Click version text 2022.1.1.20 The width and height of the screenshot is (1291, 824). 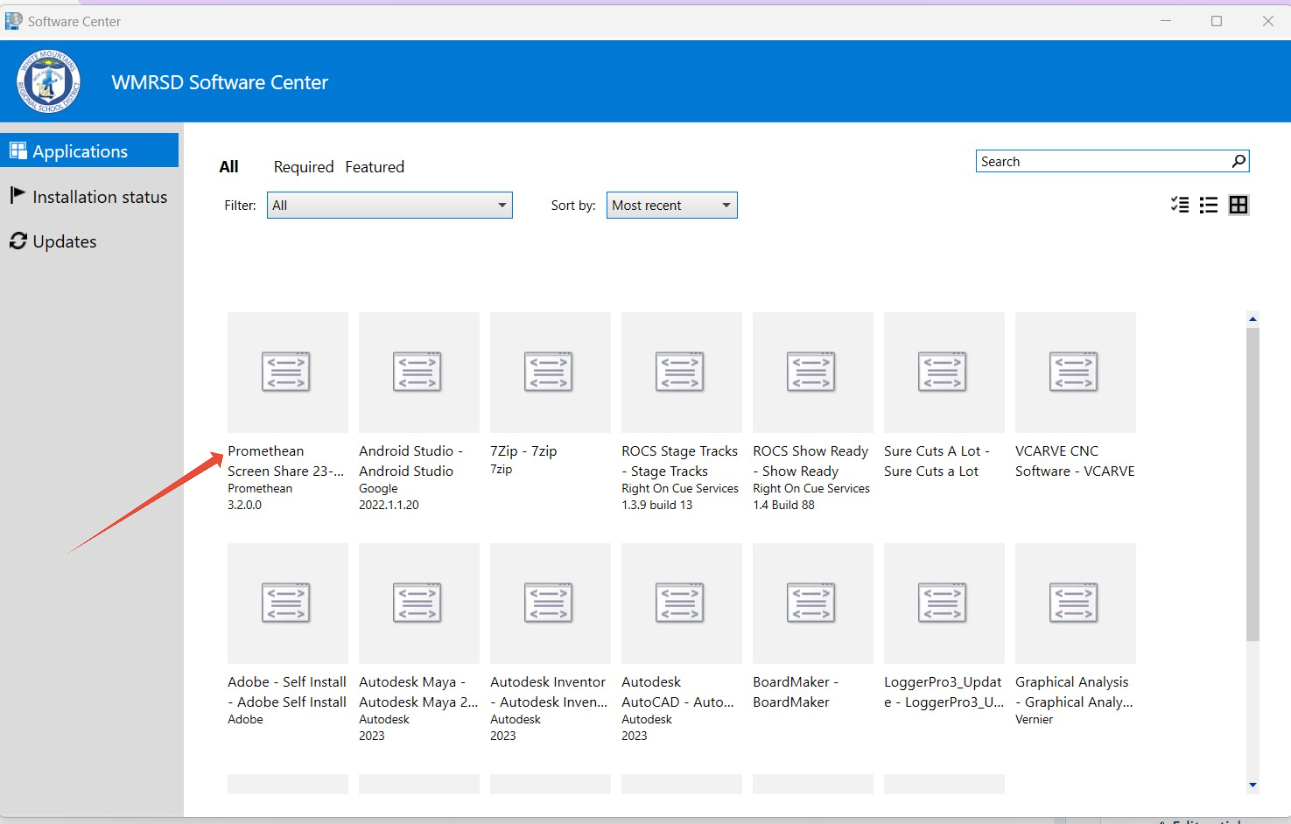(389, 505)
